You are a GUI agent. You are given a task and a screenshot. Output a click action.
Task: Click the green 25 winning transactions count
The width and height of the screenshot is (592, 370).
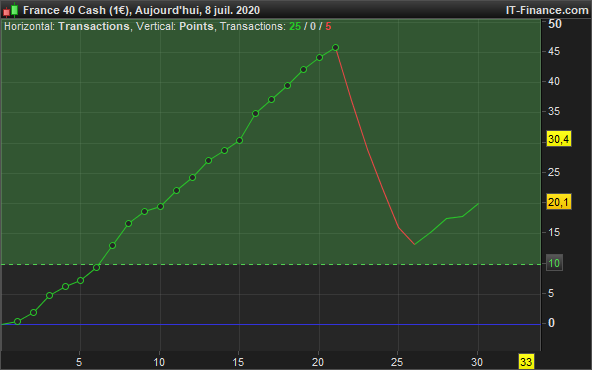tap(295, 26)
